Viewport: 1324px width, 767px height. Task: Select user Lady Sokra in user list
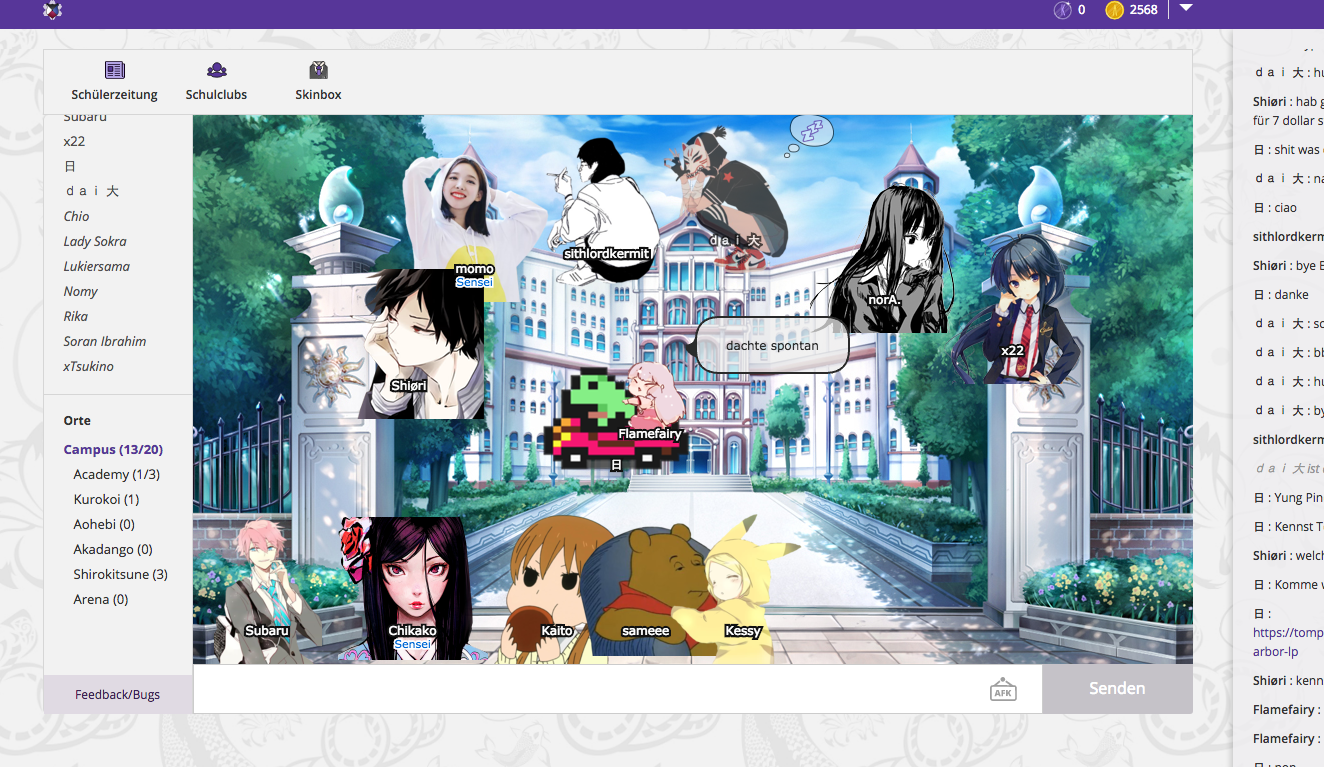(95, 241)
